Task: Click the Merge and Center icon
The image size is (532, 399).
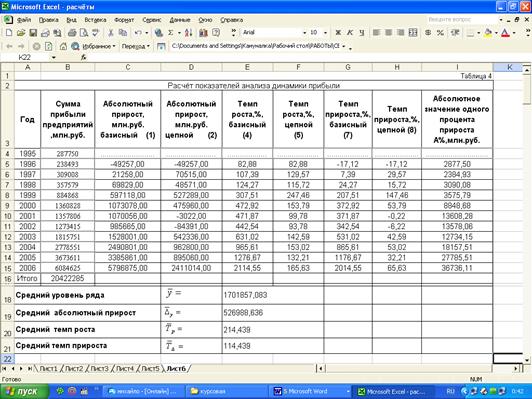Action: point(413,33)
